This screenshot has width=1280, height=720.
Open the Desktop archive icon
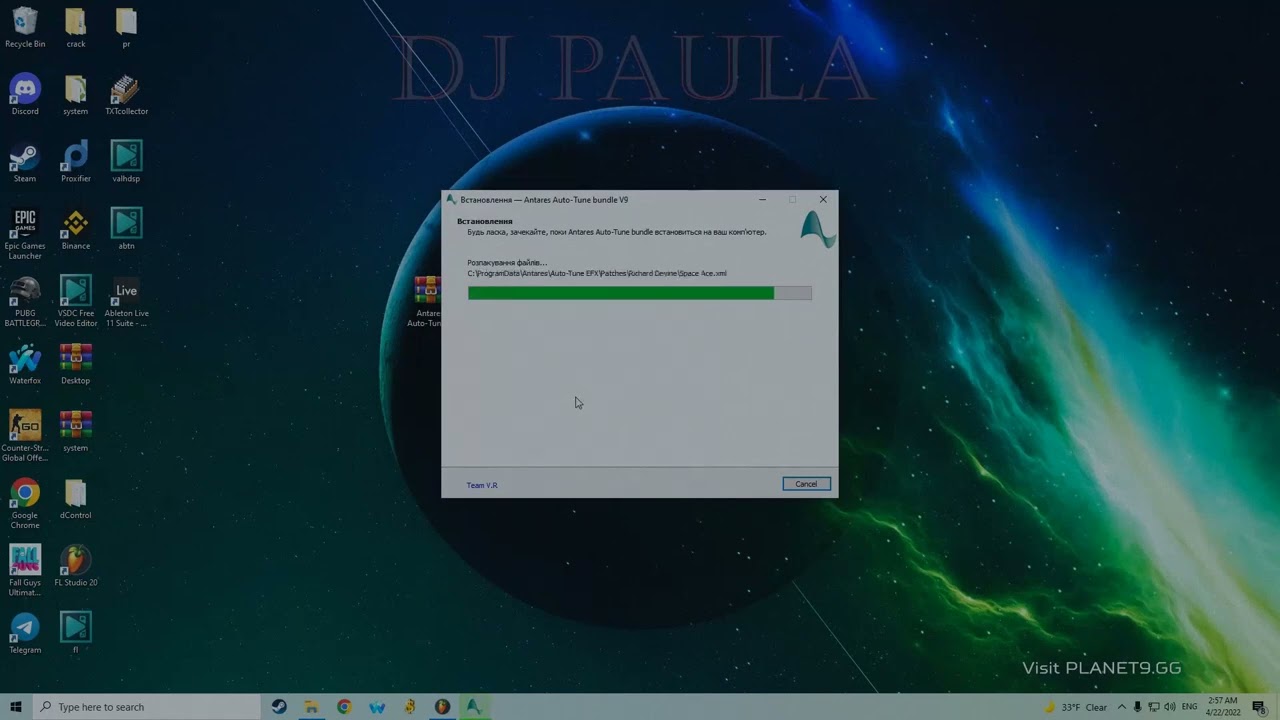[76, 363]
